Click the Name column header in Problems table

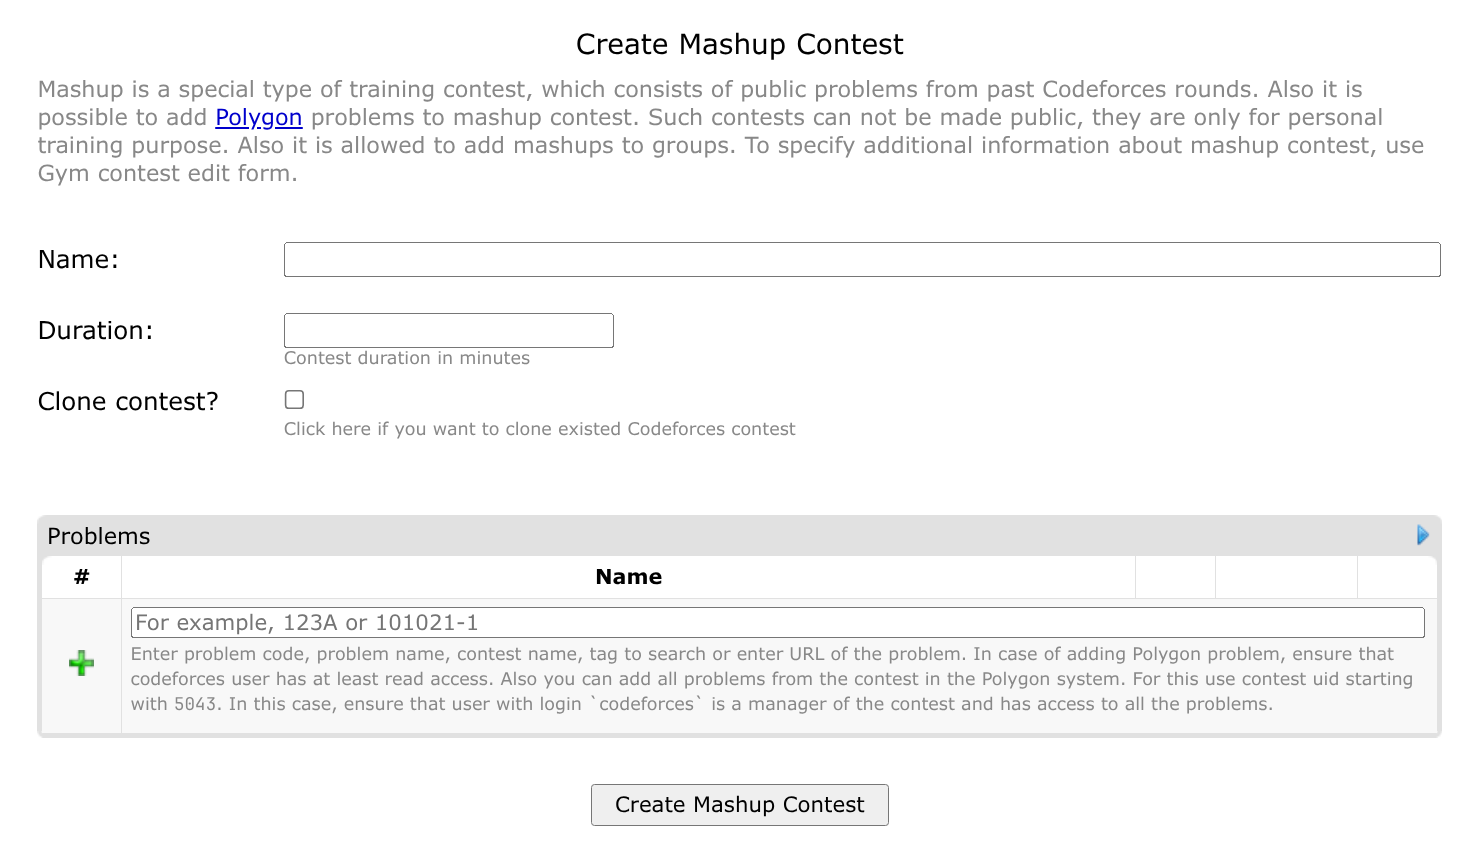click(x=628, y=577)
